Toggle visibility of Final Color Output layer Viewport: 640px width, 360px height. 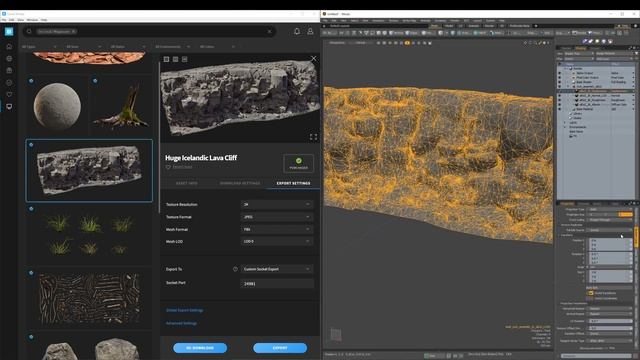(x=560, y=78)
